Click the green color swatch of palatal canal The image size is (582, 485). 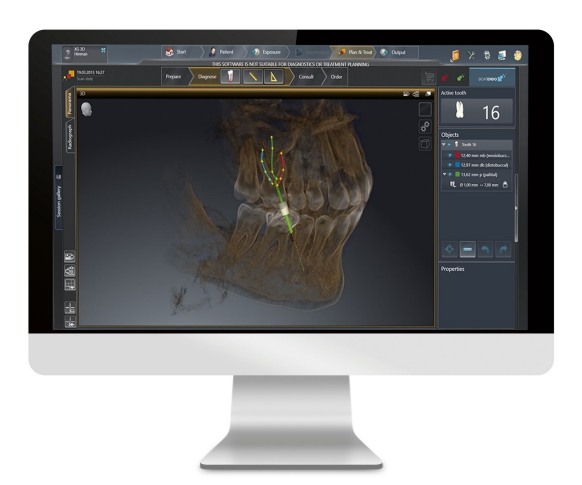pos(458,174)
